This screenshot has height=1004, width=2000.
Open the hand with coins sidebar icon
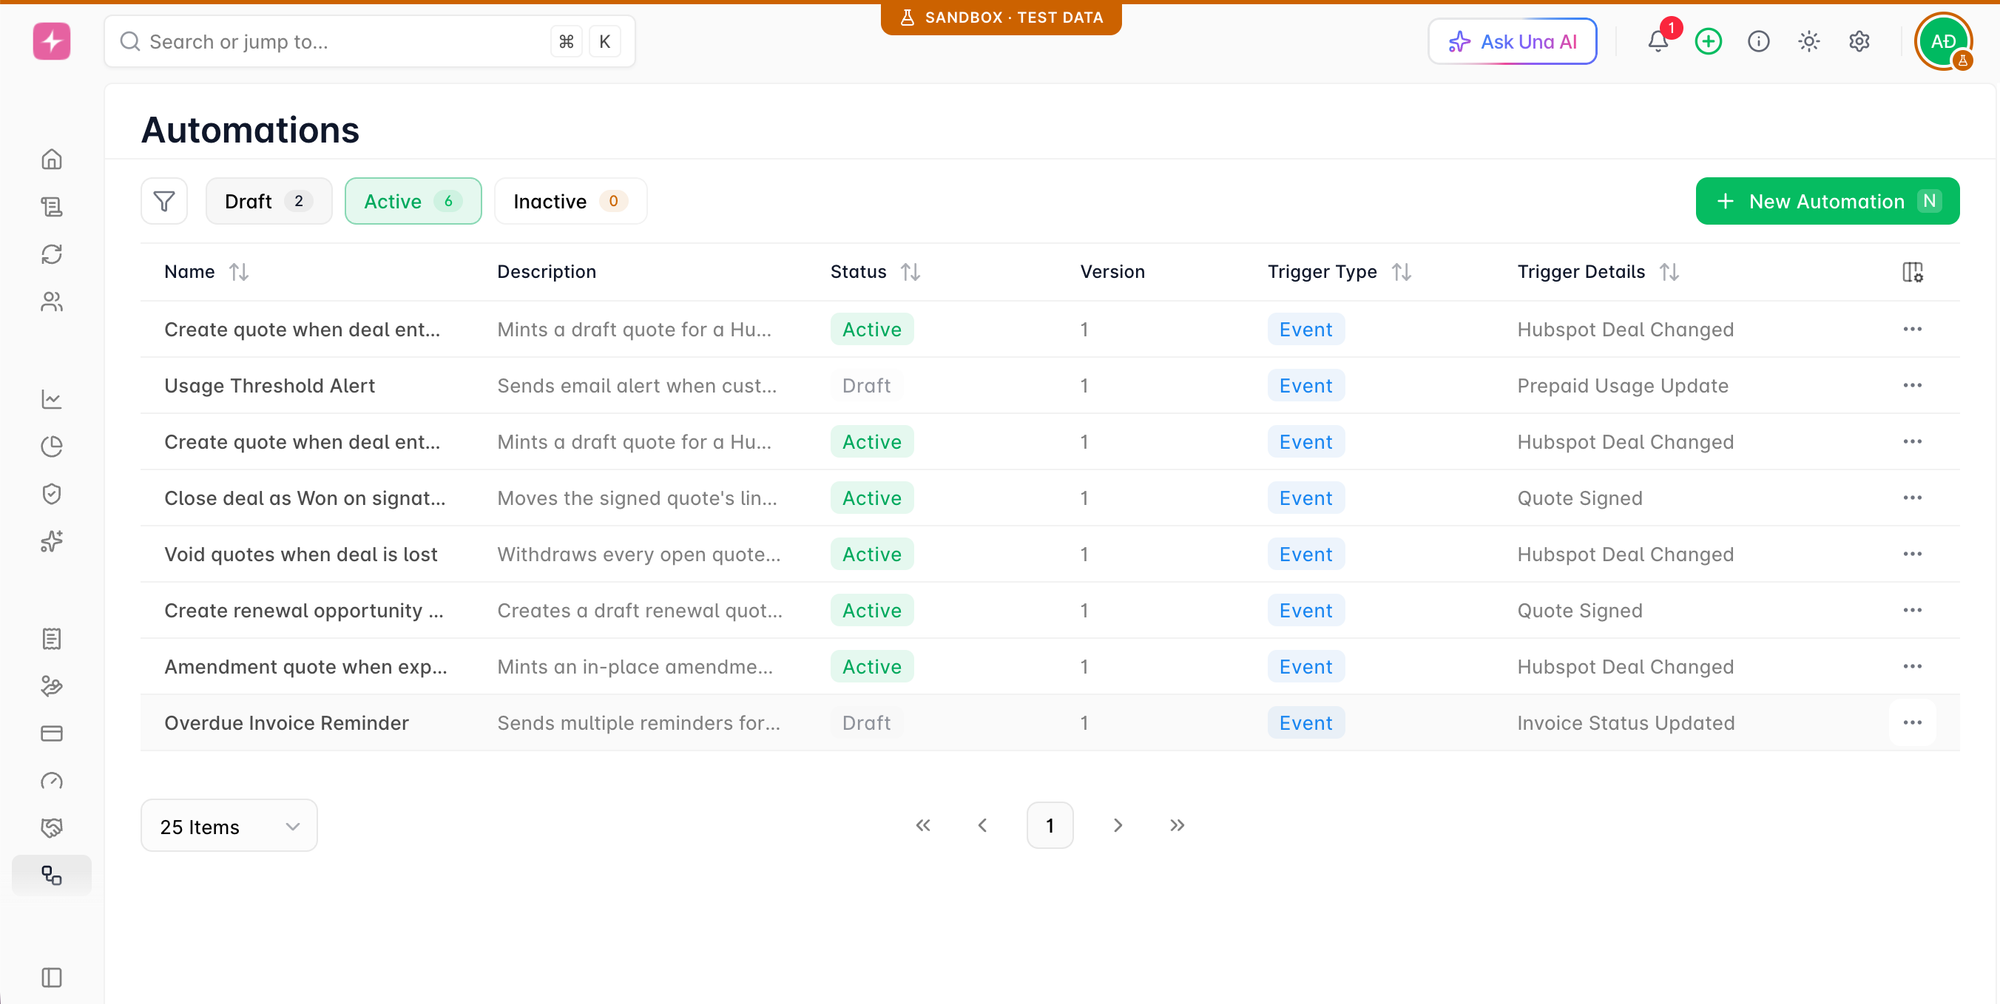(52, 686)
